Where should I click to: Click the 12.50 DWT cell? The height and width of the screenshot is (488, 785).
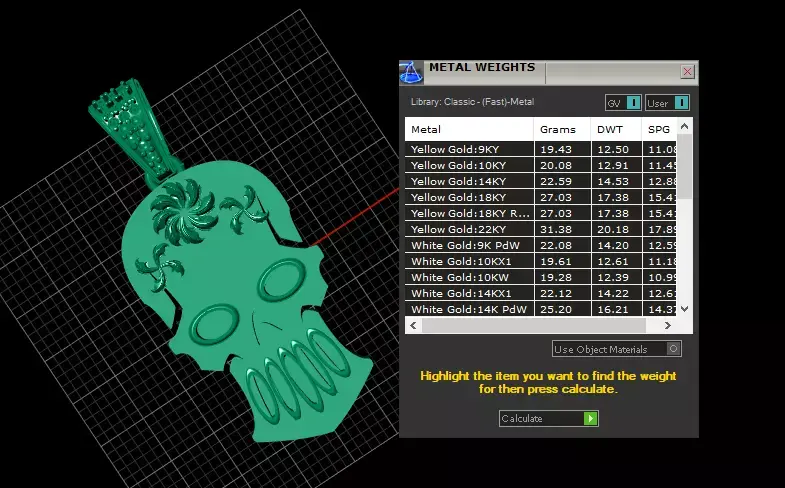tap(617, 149)
